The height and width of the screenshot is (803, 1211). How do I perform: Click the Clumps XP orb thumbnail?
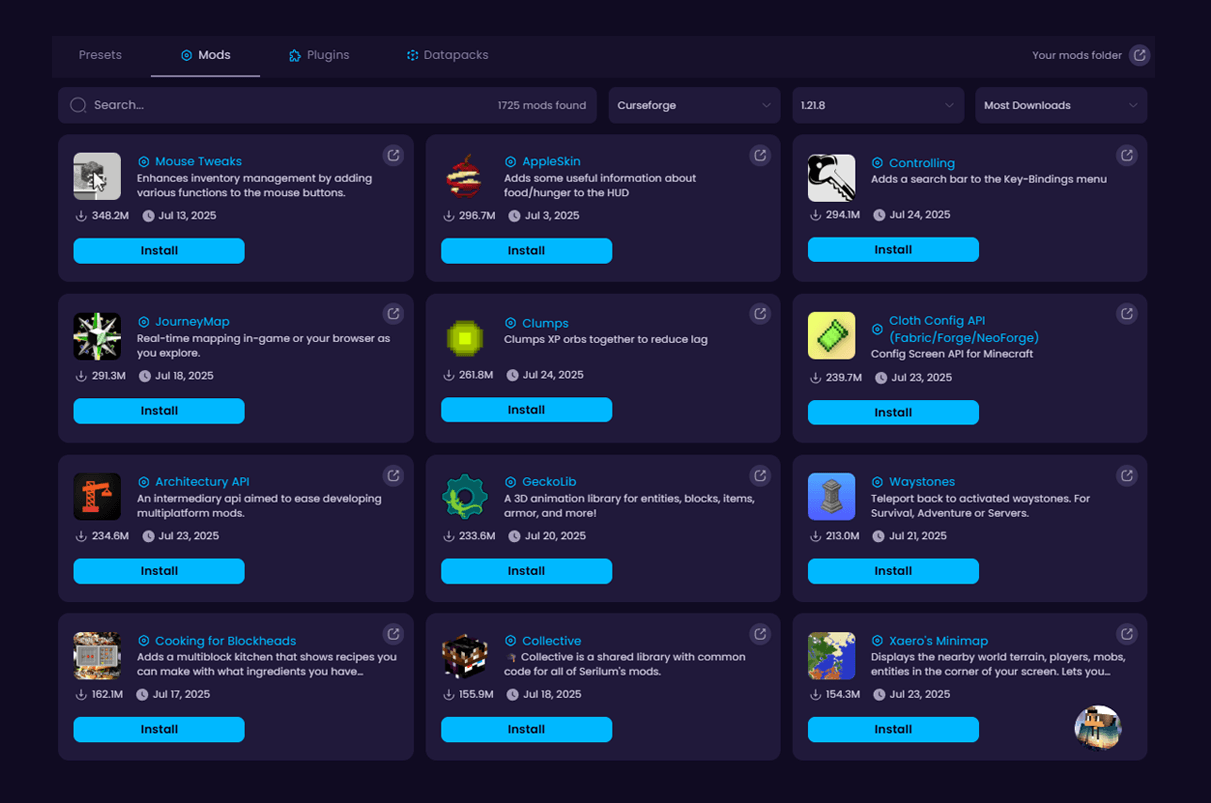tap(465, 337)
